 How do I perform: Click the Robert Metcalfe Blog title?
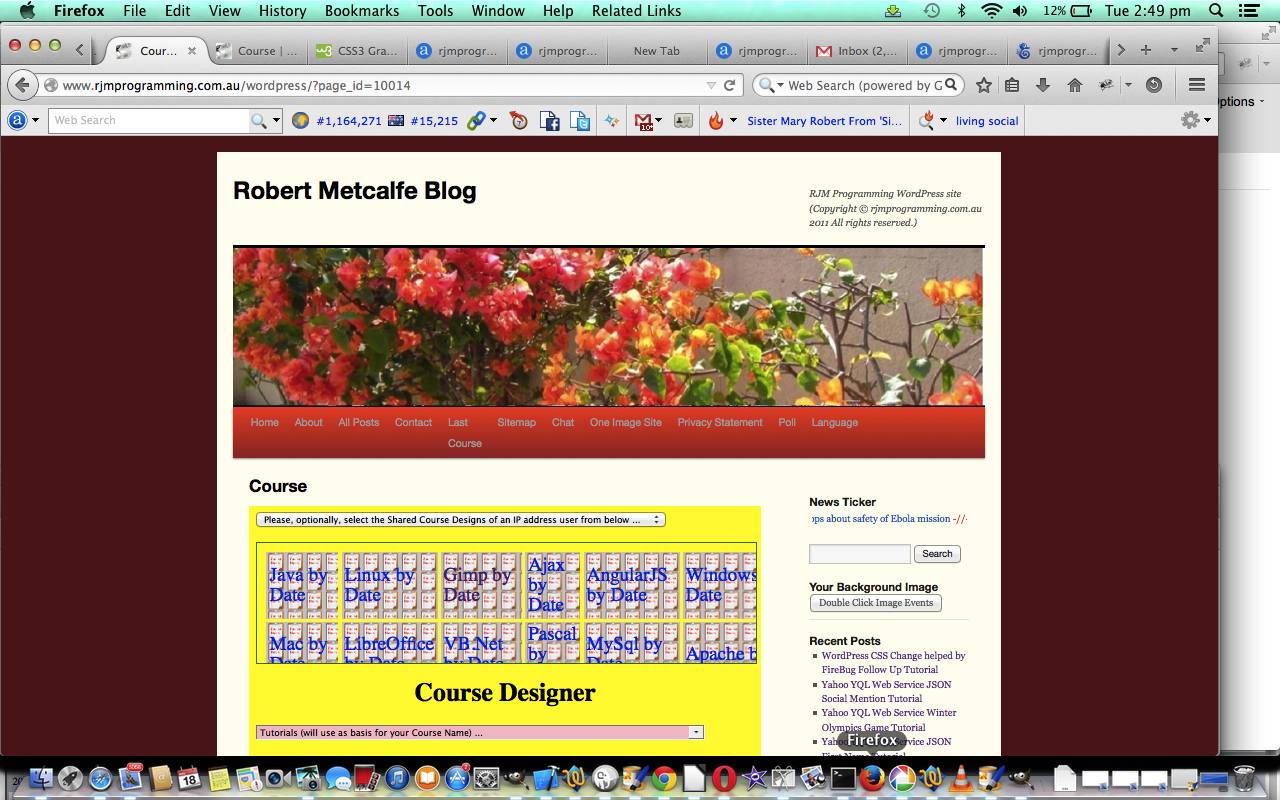[354, 191]
